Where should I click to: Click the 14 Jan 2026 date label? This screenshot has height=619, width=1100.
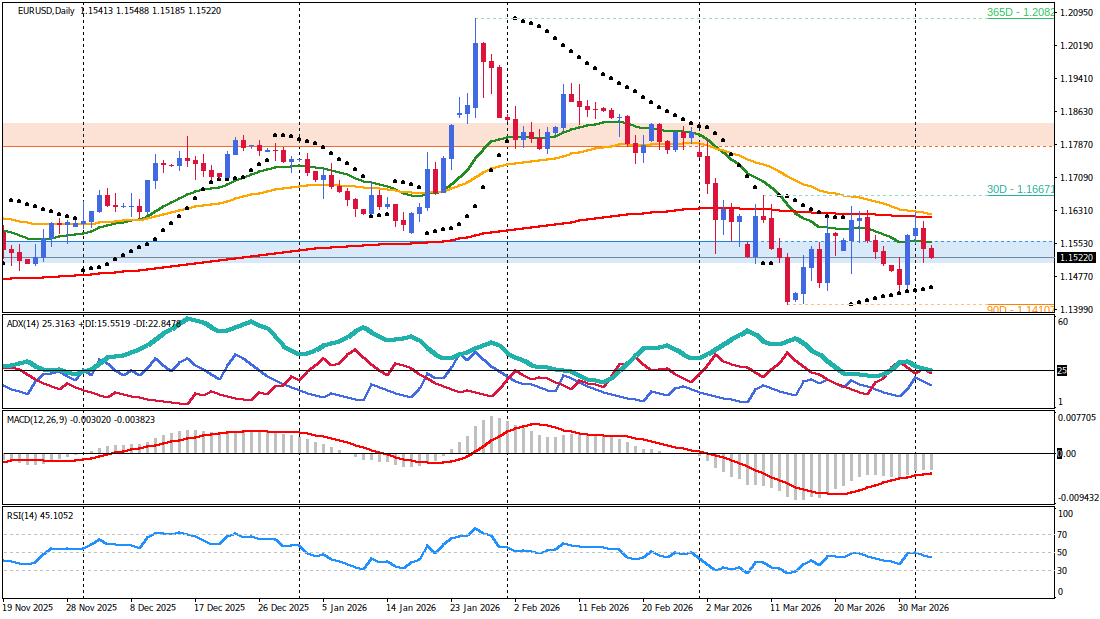(411, 608)
